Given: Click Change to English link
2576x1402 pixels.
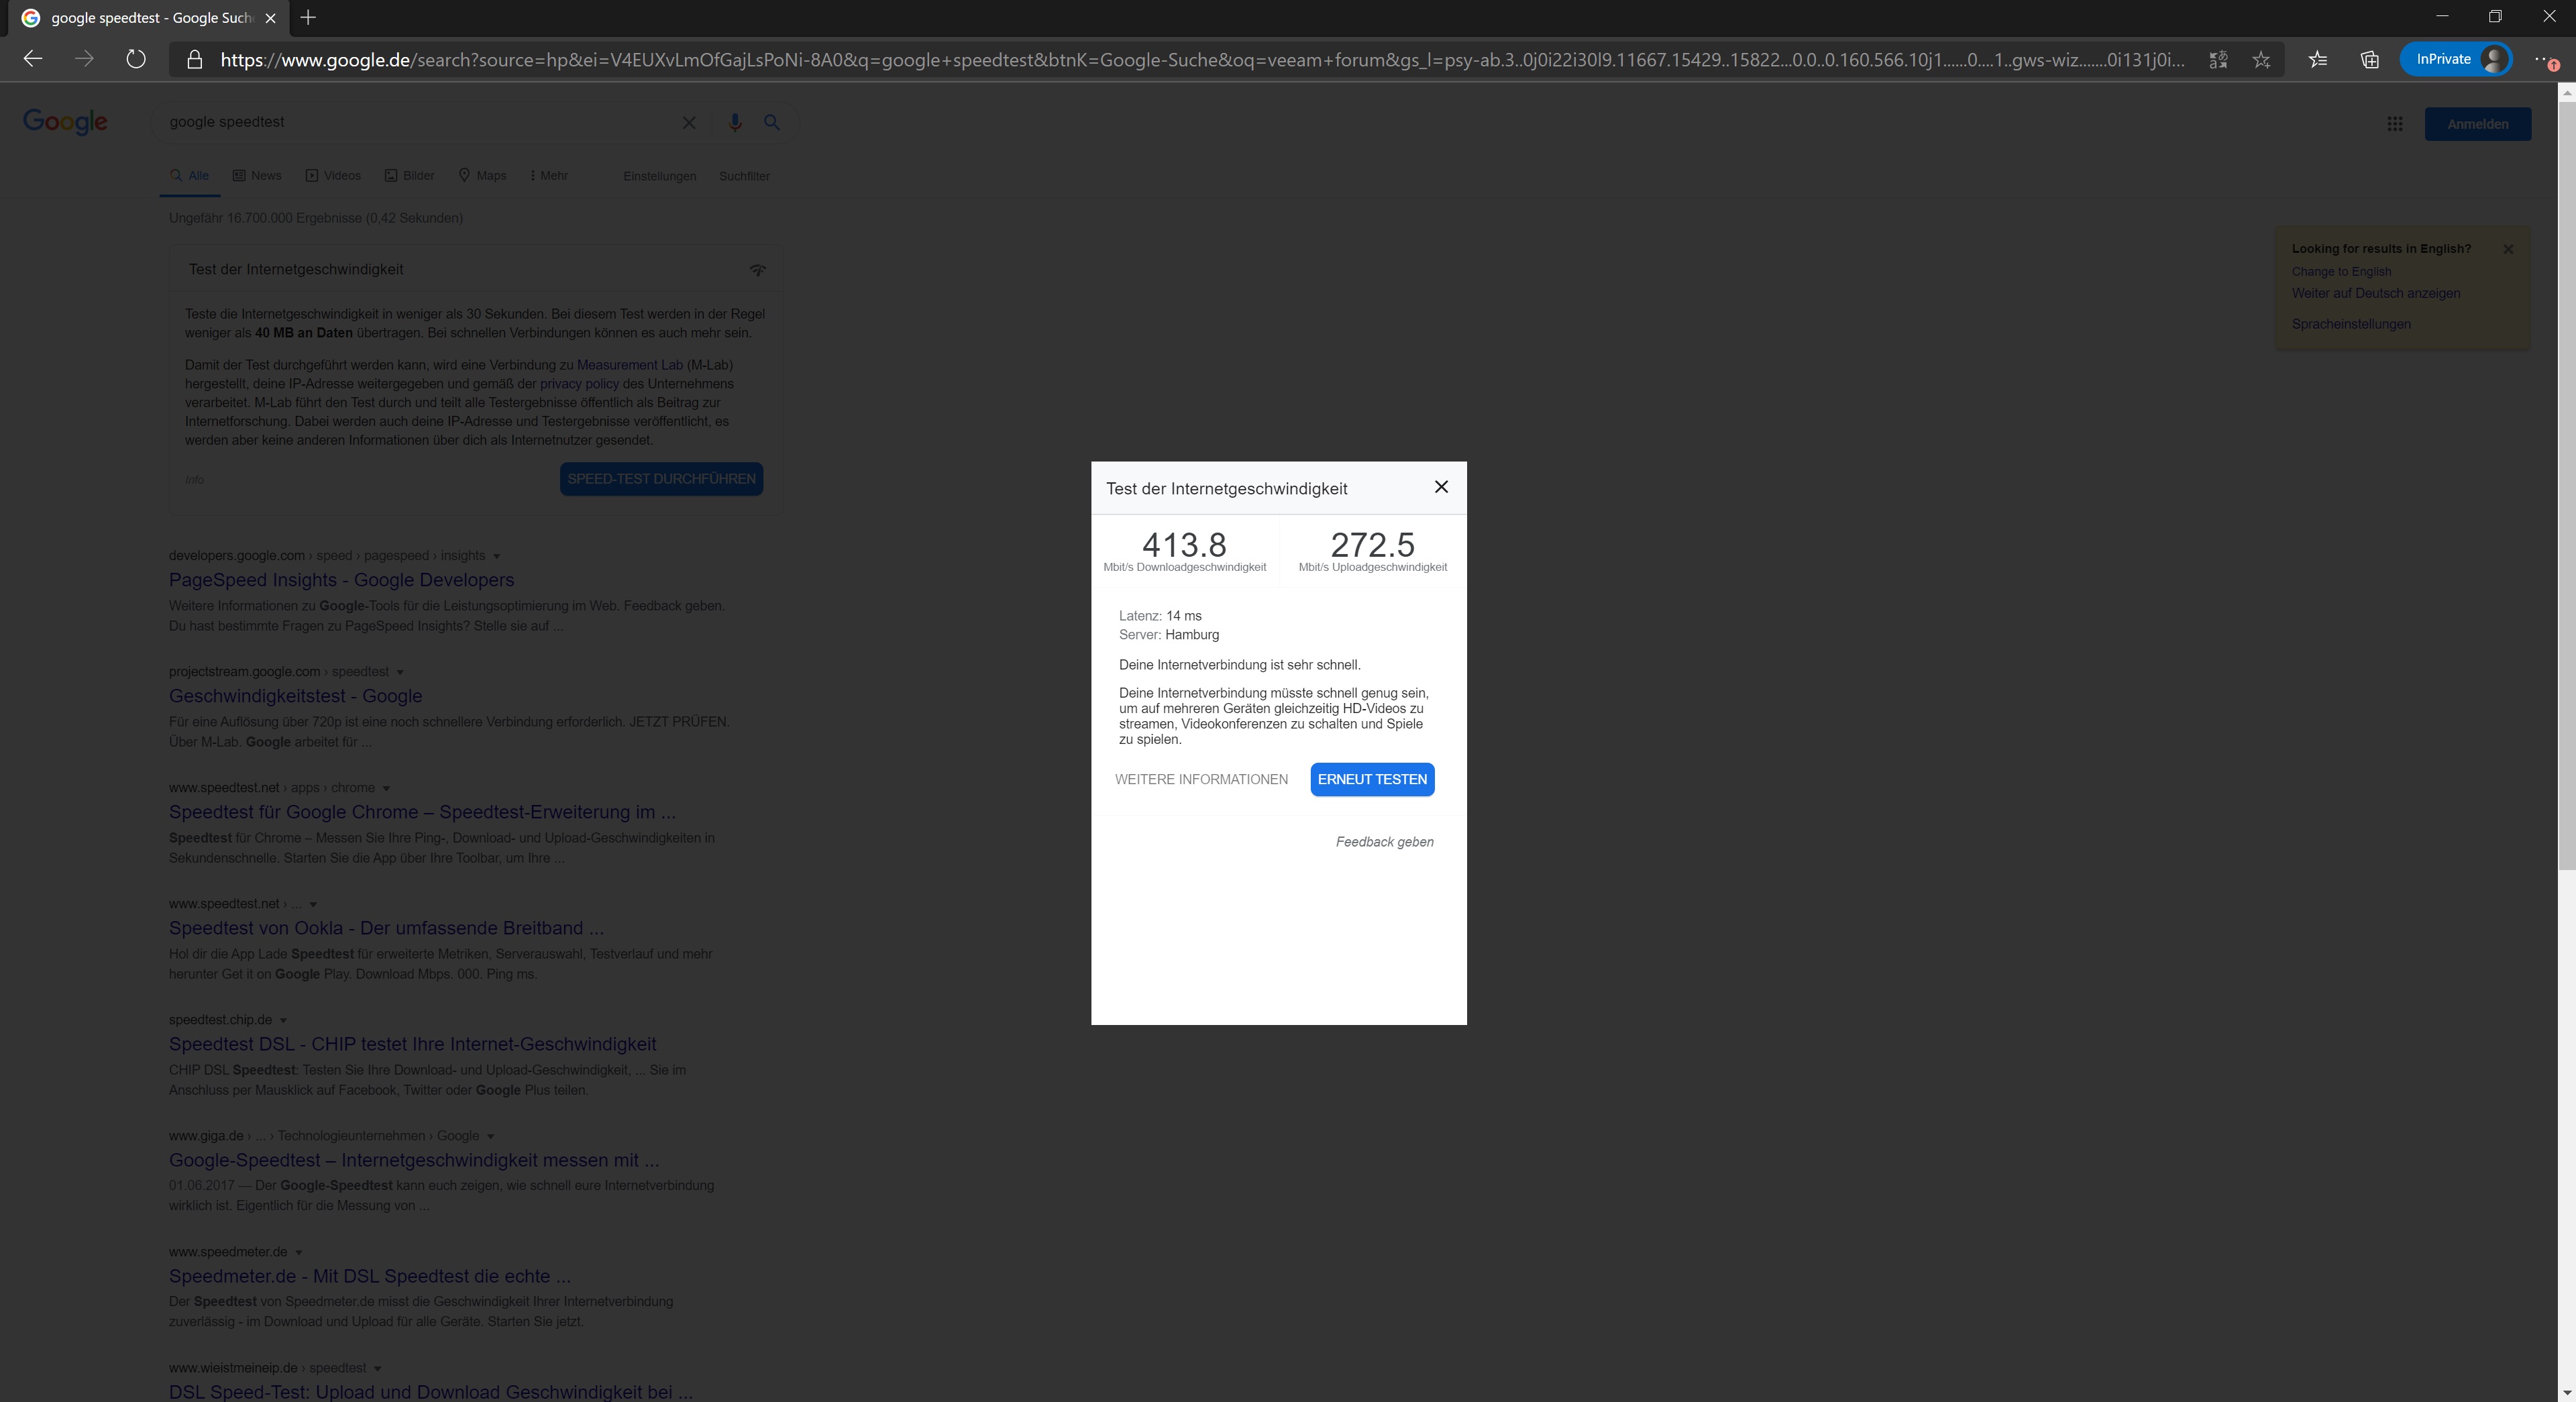Looking at the screenshot, I should [x=2341, y=272].
